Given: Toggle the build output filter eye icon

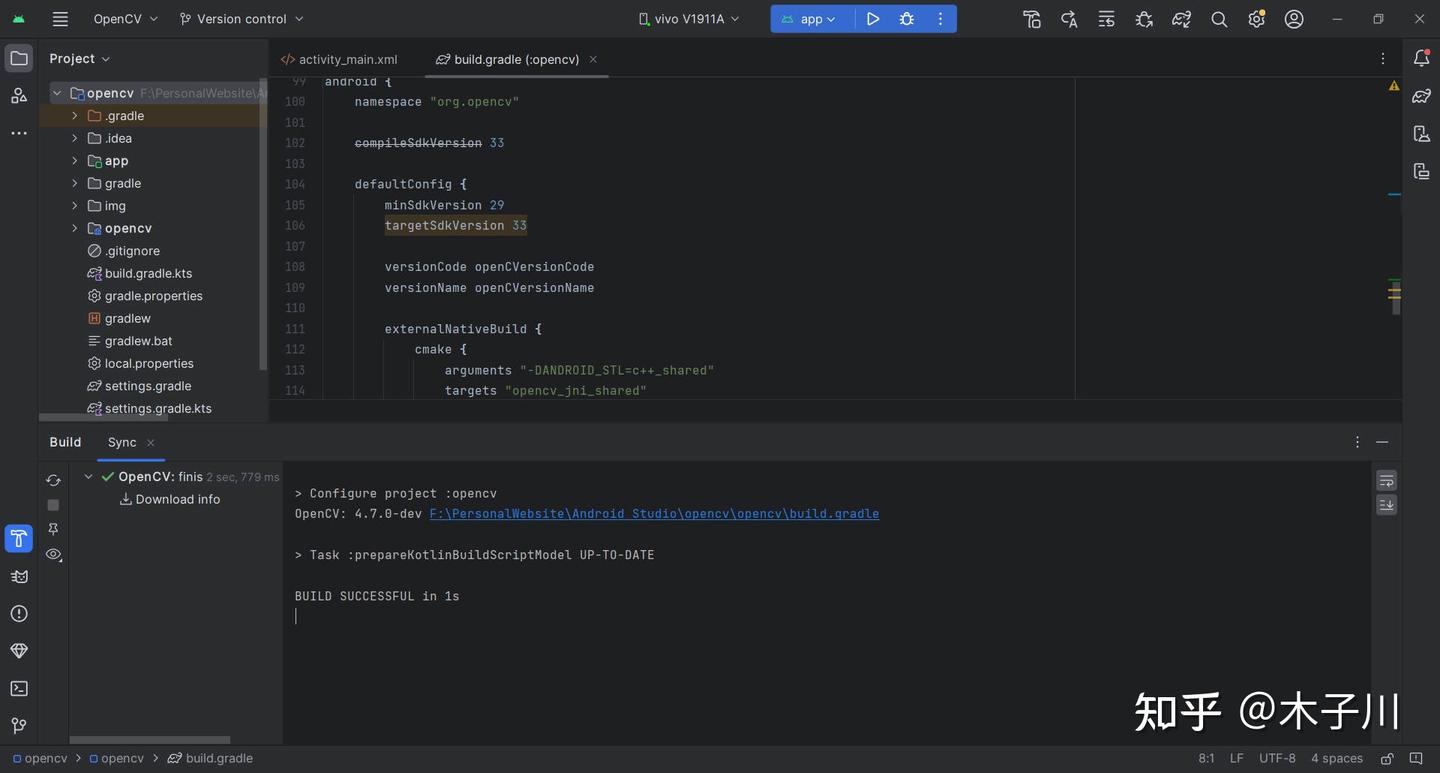Looking at the screenshot, I should (x=52, y=553).
